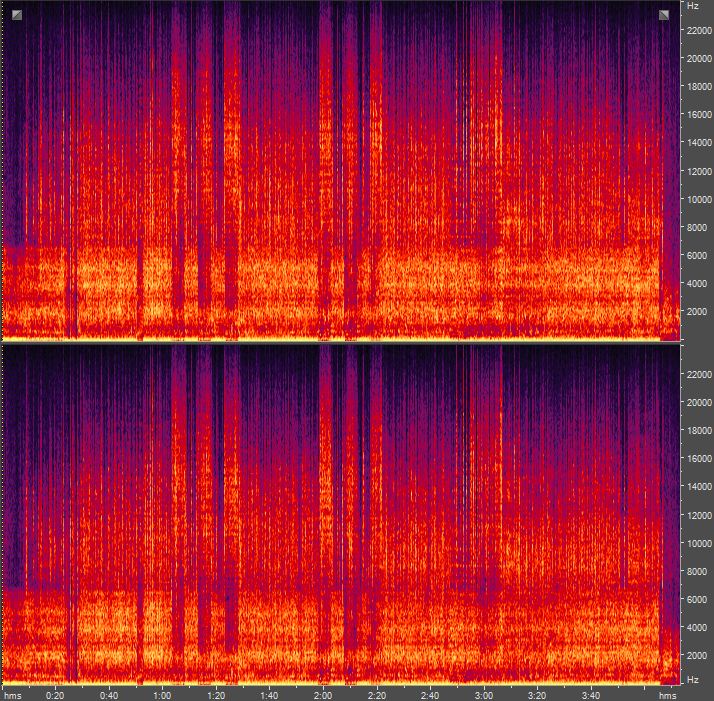Click 12000 on the upper channel frequency scale
This screenshot has width=714, height=701.
[699, 171]
